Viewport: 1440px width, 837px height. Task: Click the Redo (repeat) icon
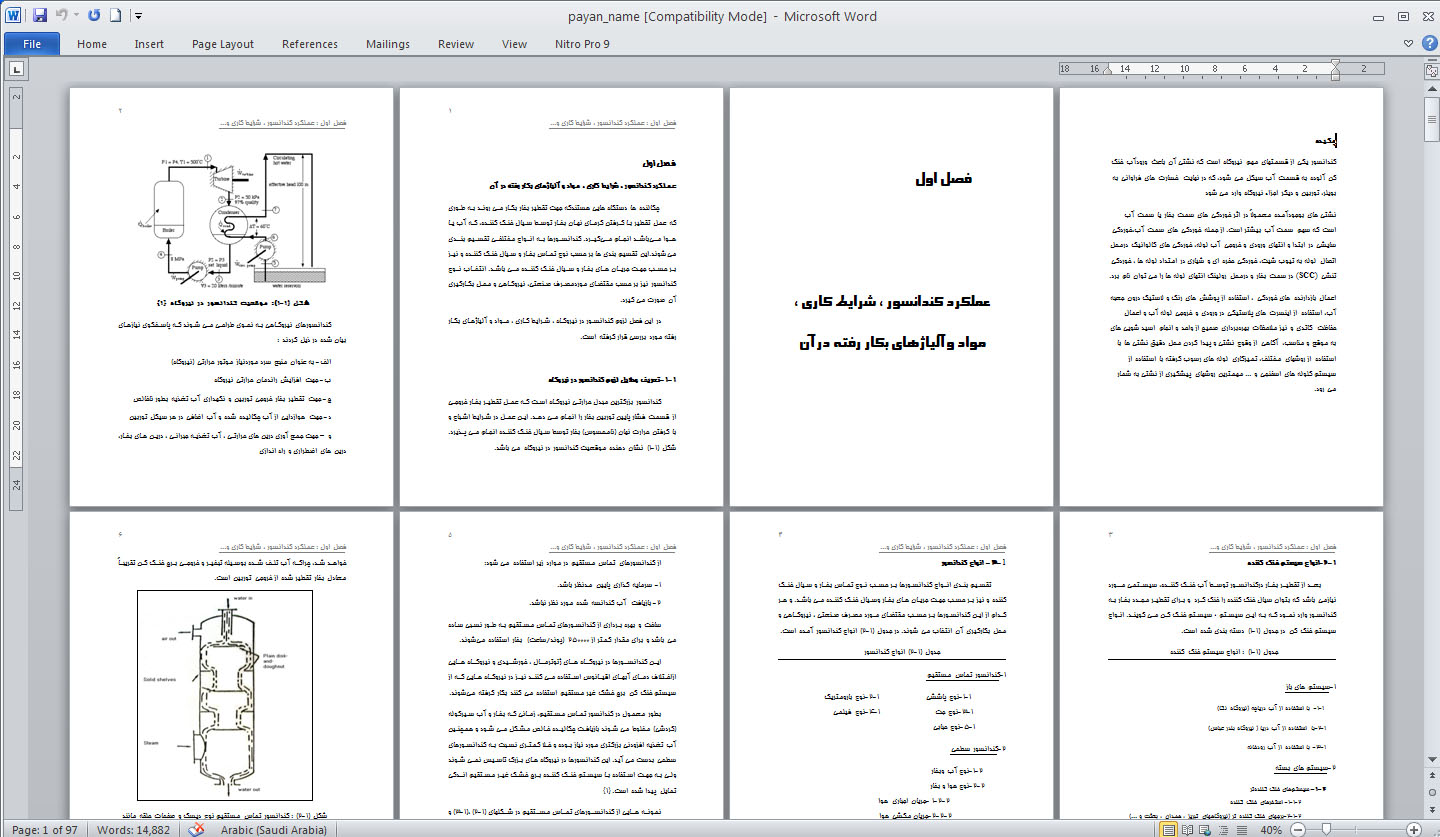click(x=94, y=16)
